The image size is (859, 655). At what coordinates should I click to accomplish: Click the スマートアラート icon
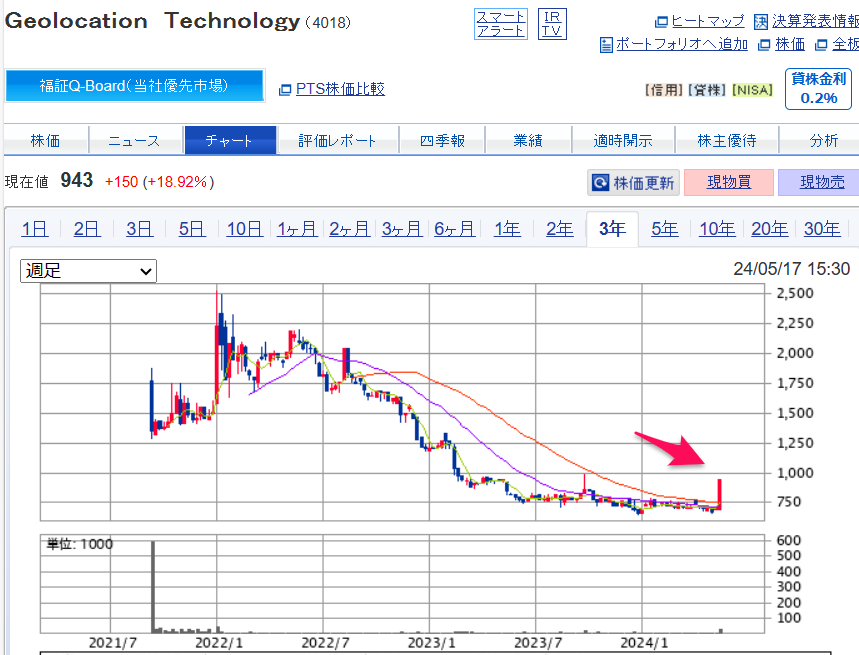point(500,24)
